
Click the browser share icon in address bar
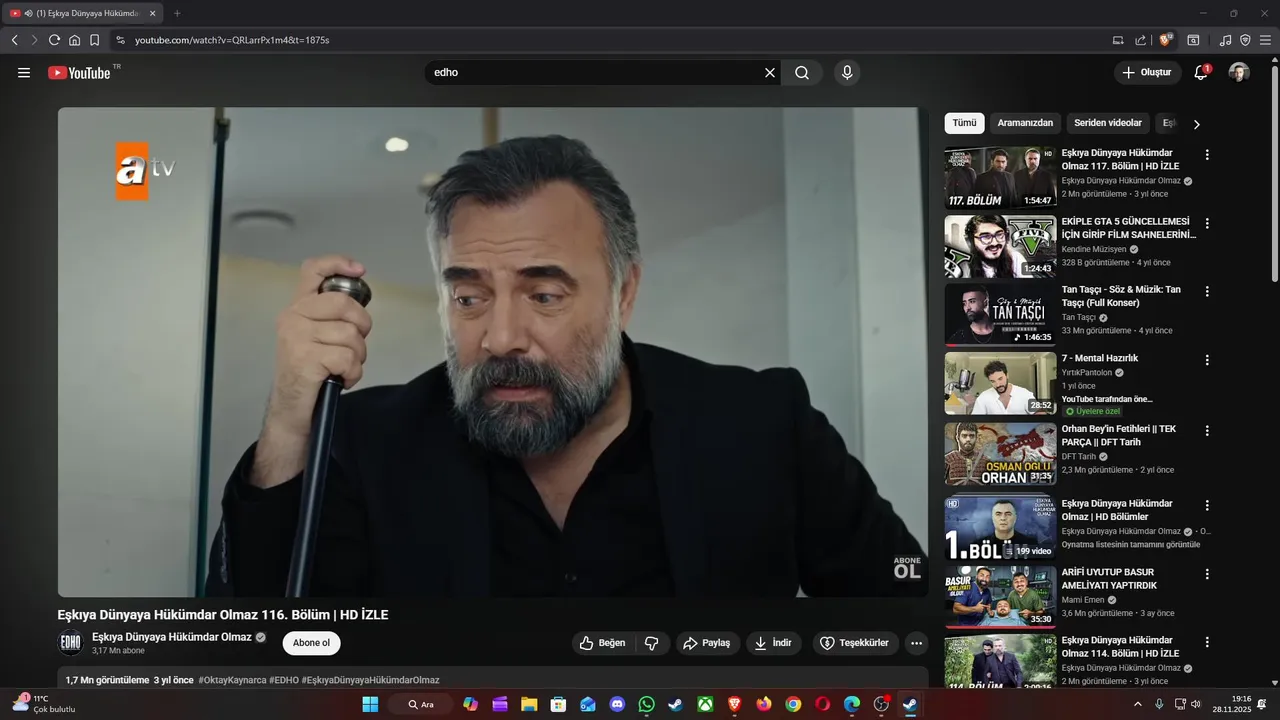coord(1140,40)
